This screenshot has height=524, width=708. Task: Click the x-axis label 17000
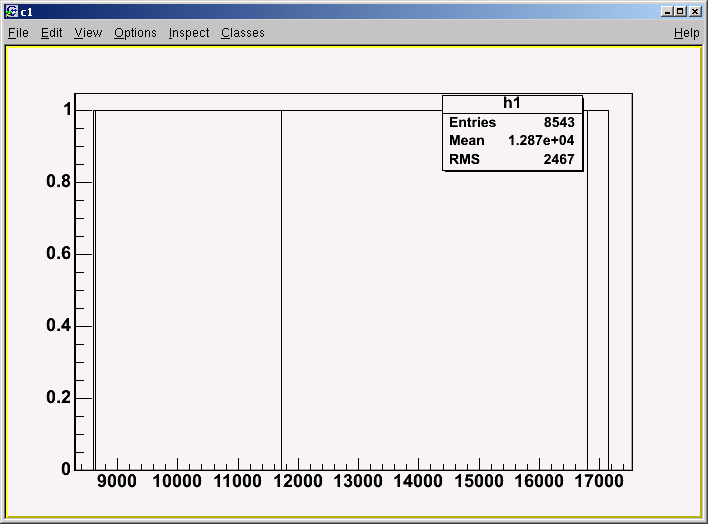599,481
